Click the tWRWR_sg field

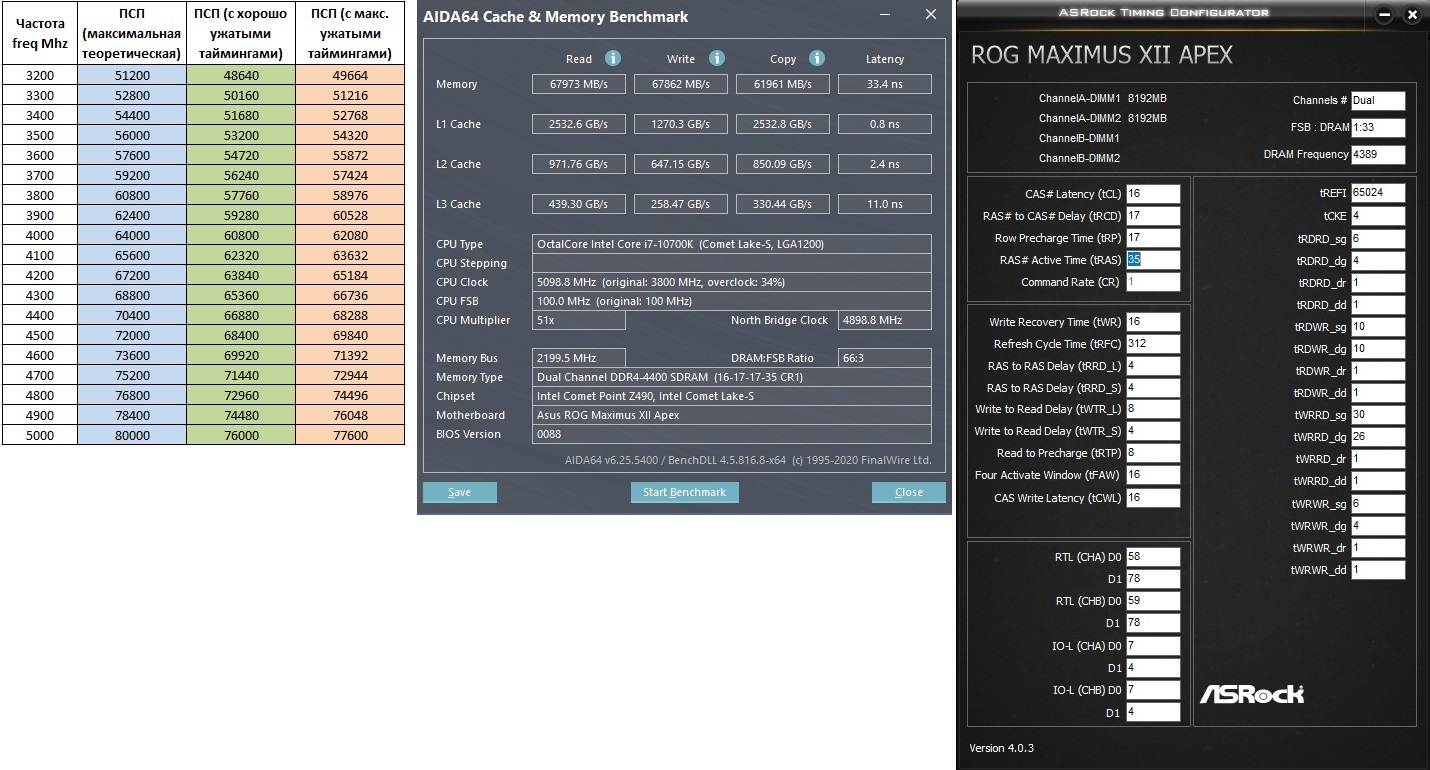coord(1378,504)
